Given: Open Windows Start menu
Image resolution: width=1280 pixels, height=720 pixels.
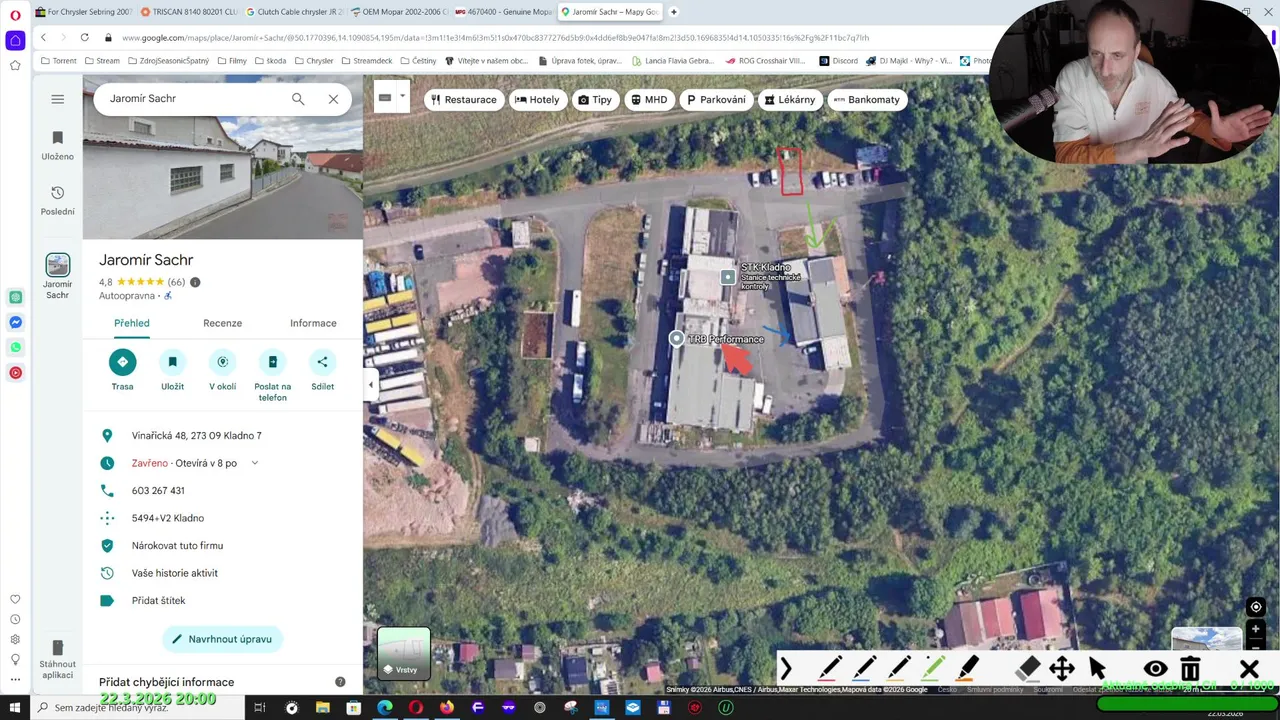Looking at the screenshot, I should (14, 708).
